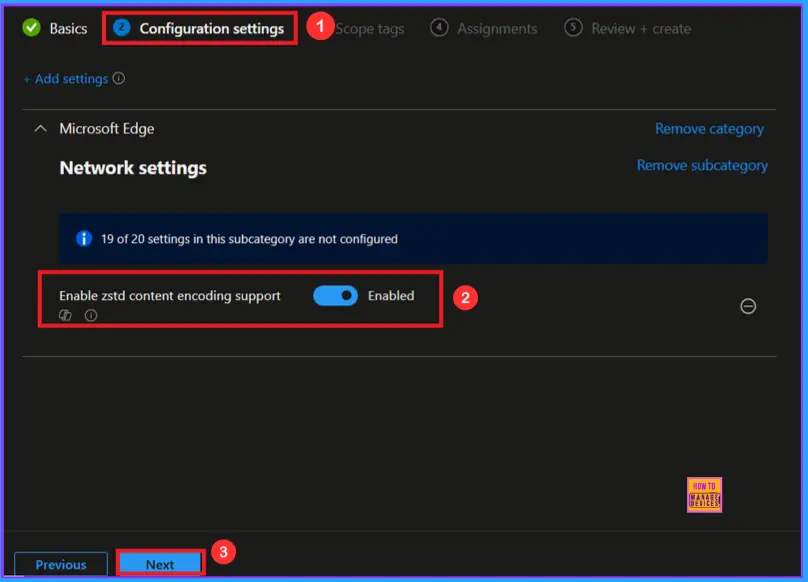Show info for zstd encoding setting

tap(91, 315)
